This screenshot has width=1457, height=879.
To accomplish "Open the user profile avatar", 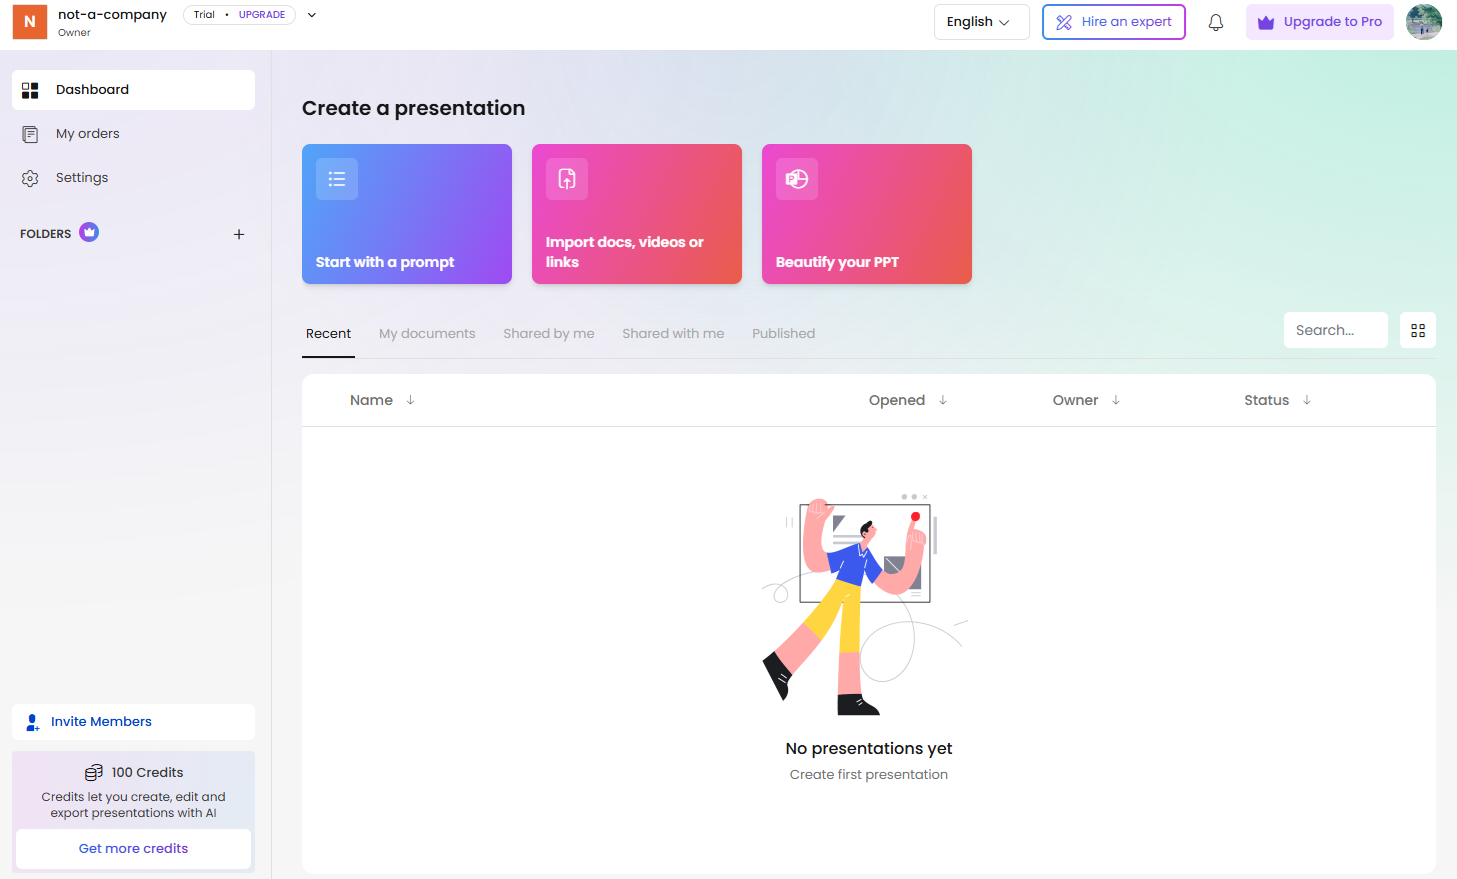I will pos(1423,22).
